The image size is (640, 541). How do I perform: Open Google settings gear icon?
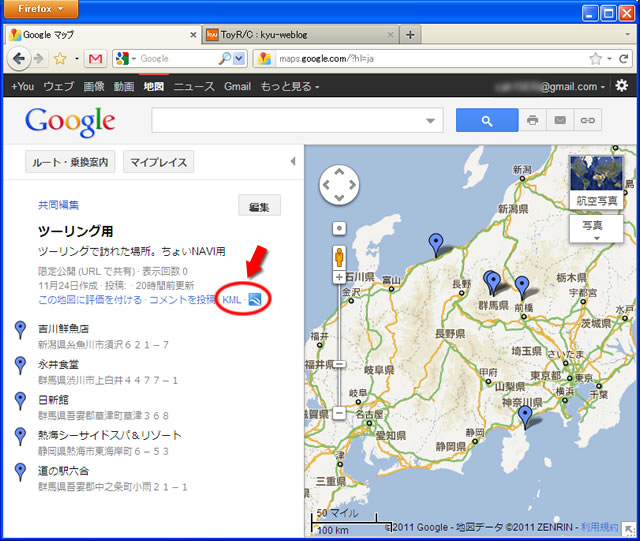(x=621, y=86)
